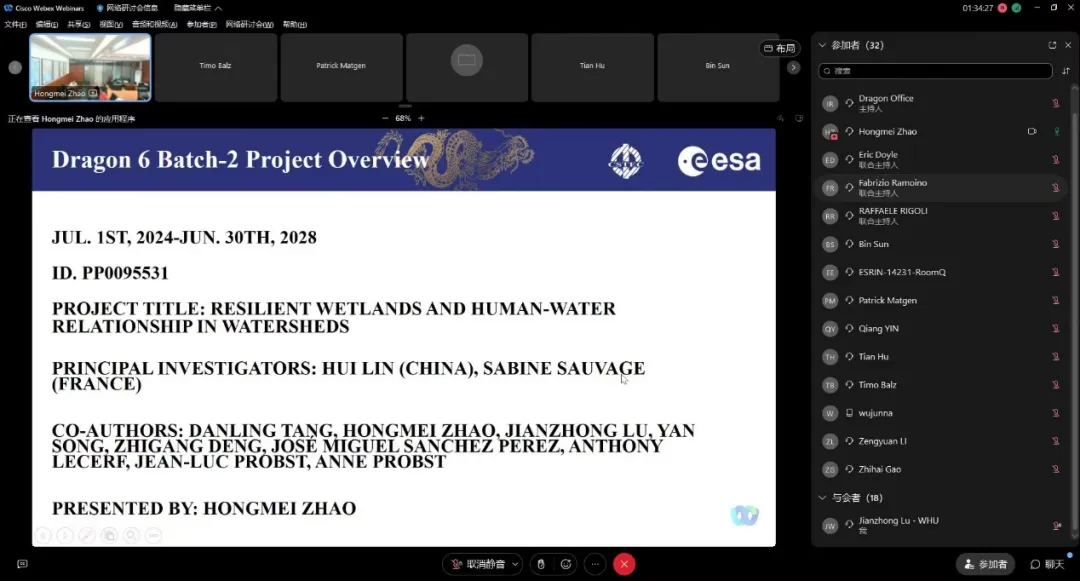Open the more options ellipsis button
This screenshot has height=581, width=1080.
pos(595,564)
